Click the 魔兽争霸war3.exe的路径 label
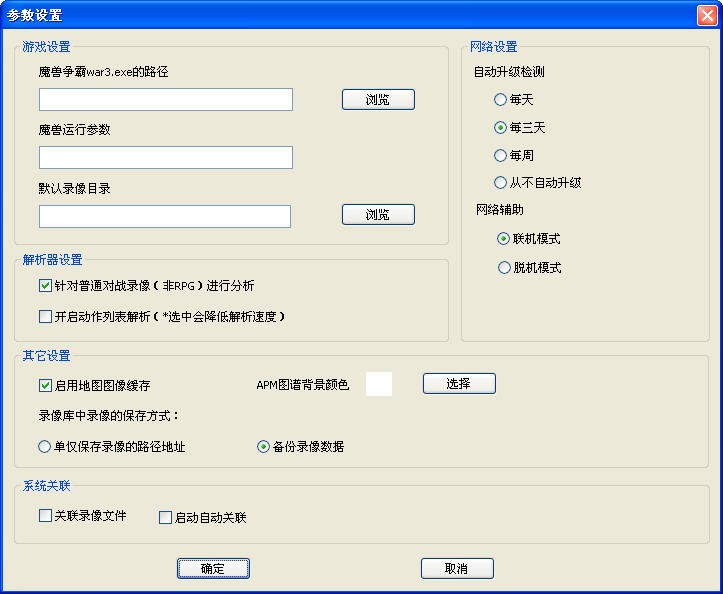This screenshot has height=594, width=723. click(103, 72)
